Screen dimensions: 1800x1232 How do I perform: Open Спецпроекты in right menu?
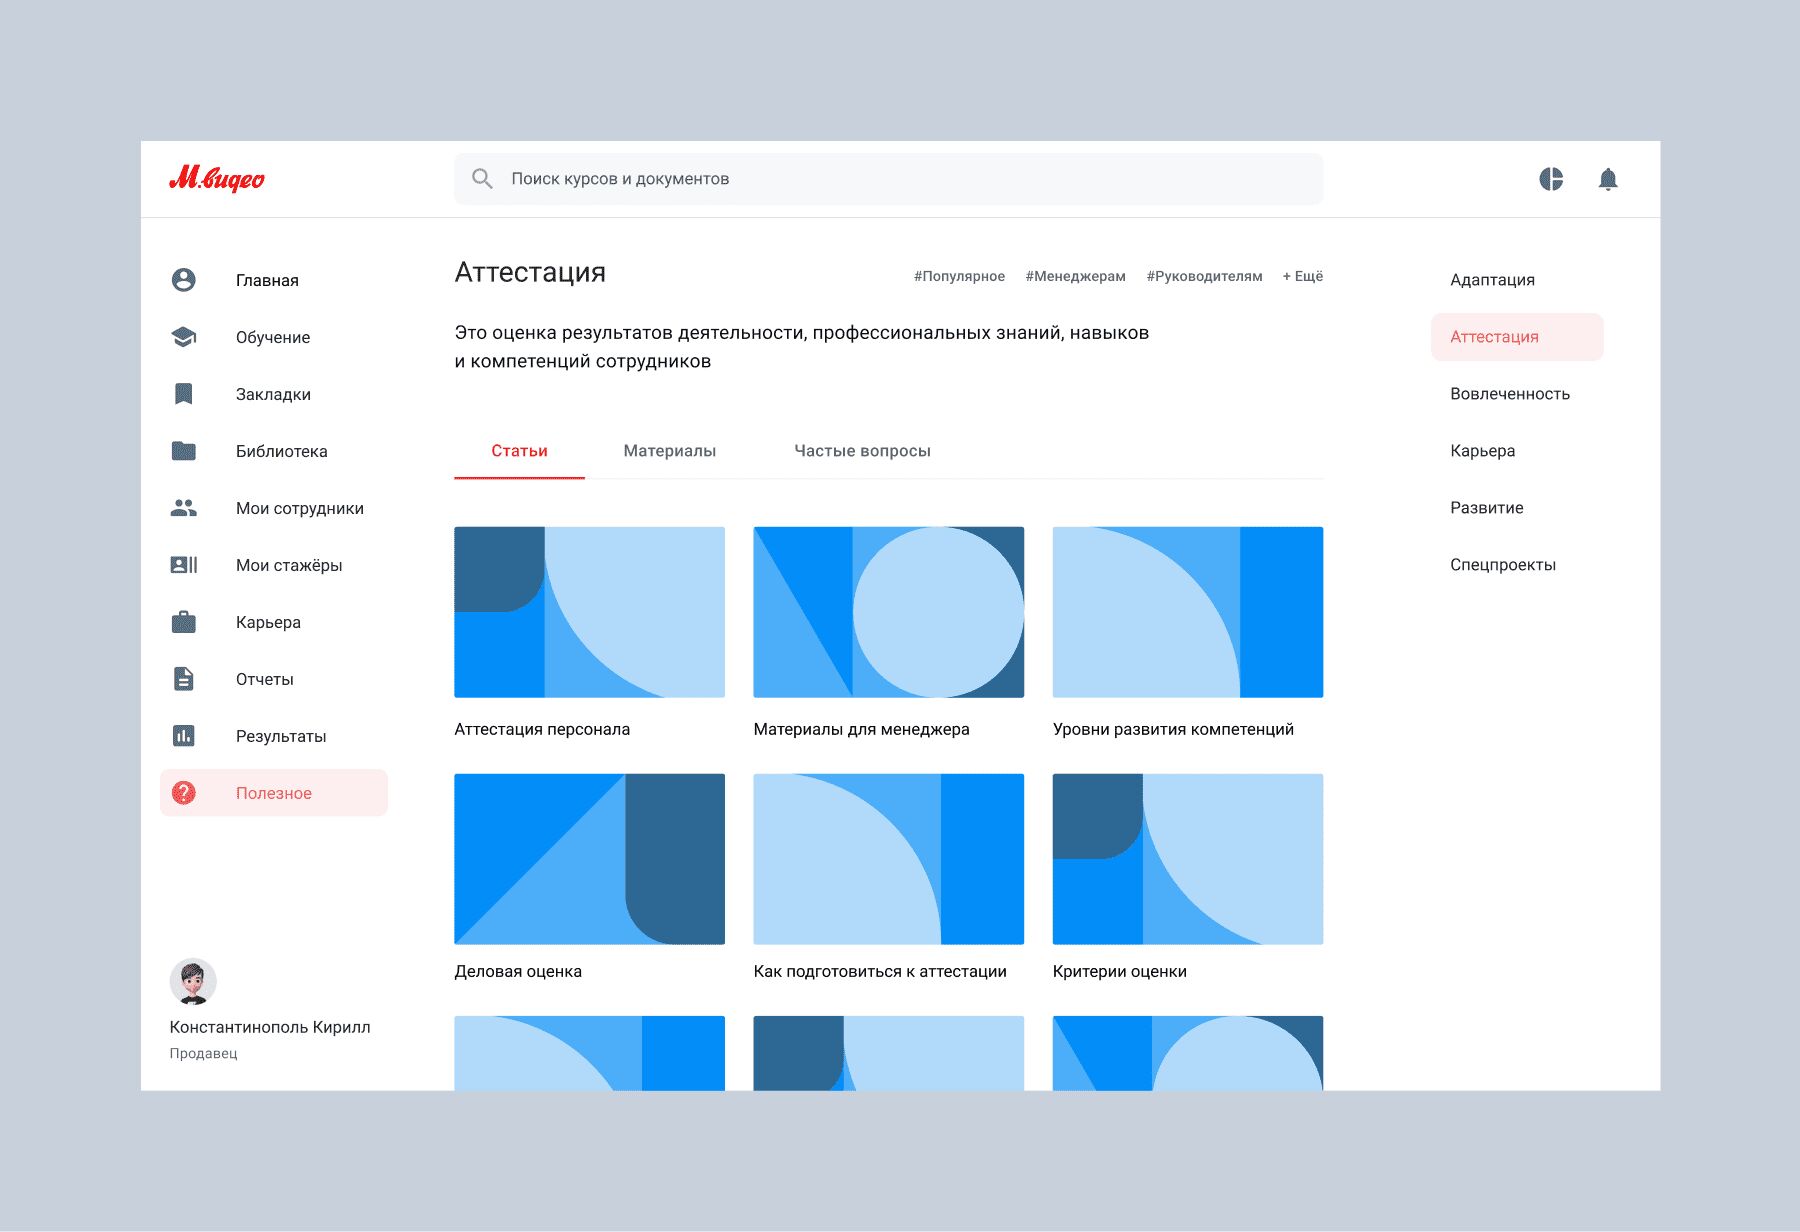(1502, 565)
